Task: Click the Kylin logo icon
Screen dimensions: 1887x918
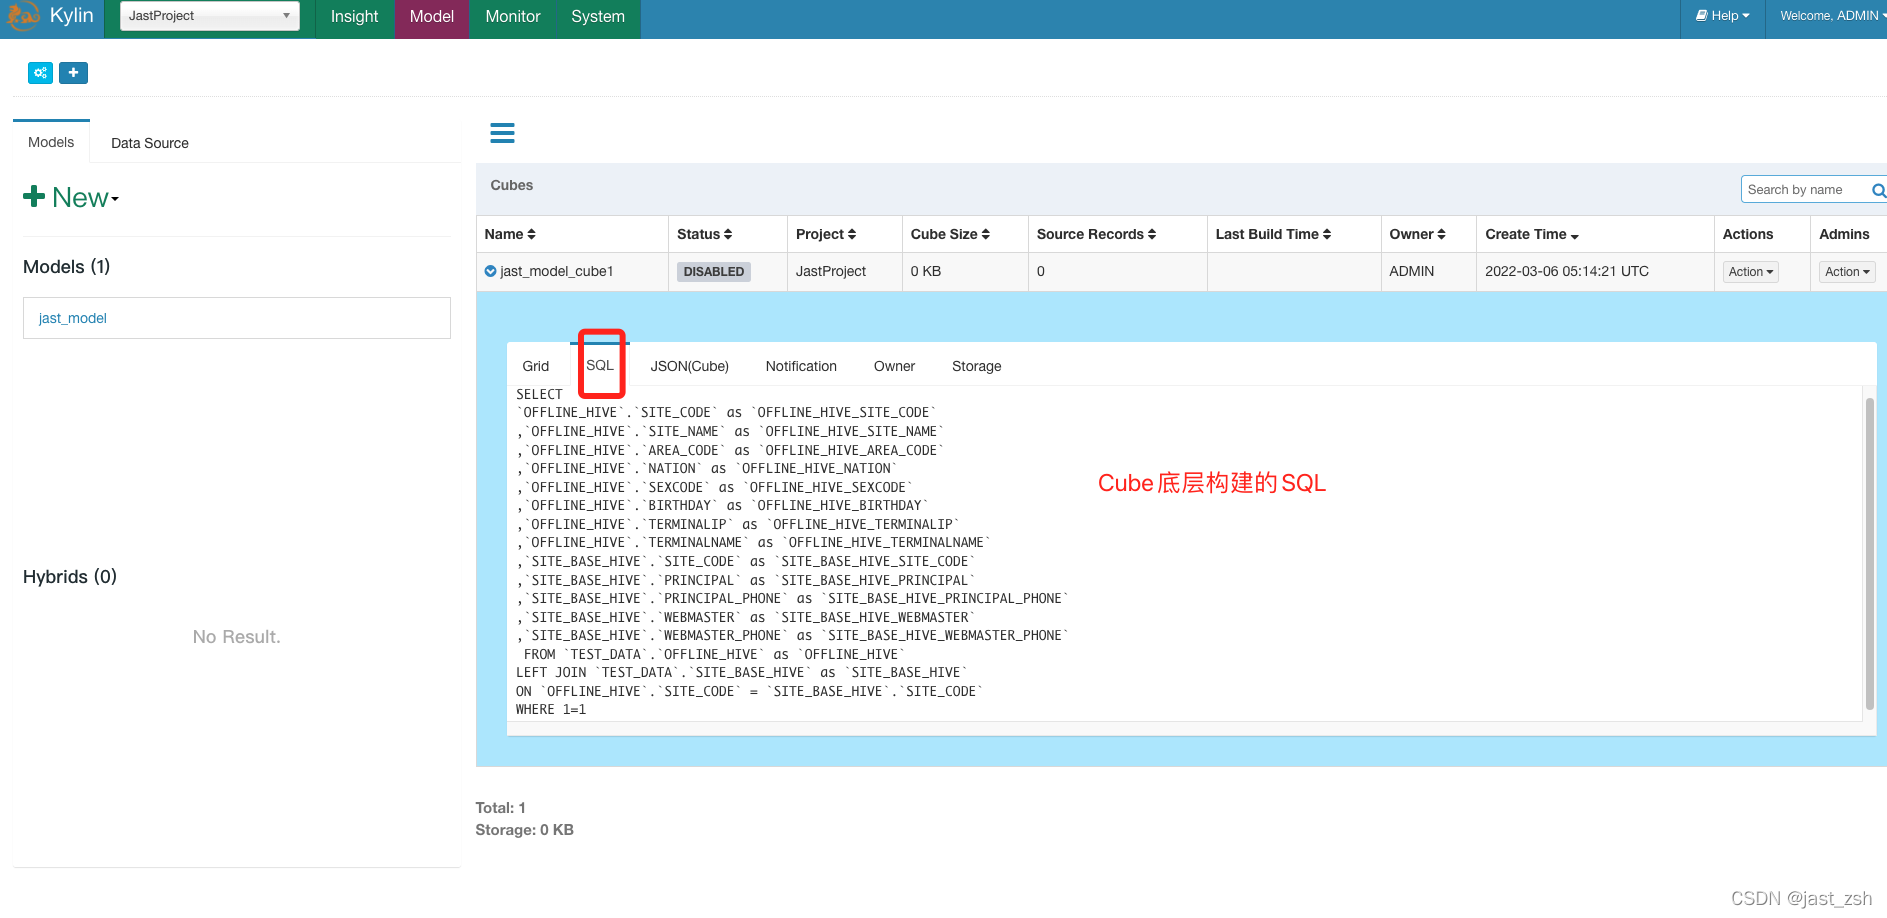Action: (x=22, y=16)
